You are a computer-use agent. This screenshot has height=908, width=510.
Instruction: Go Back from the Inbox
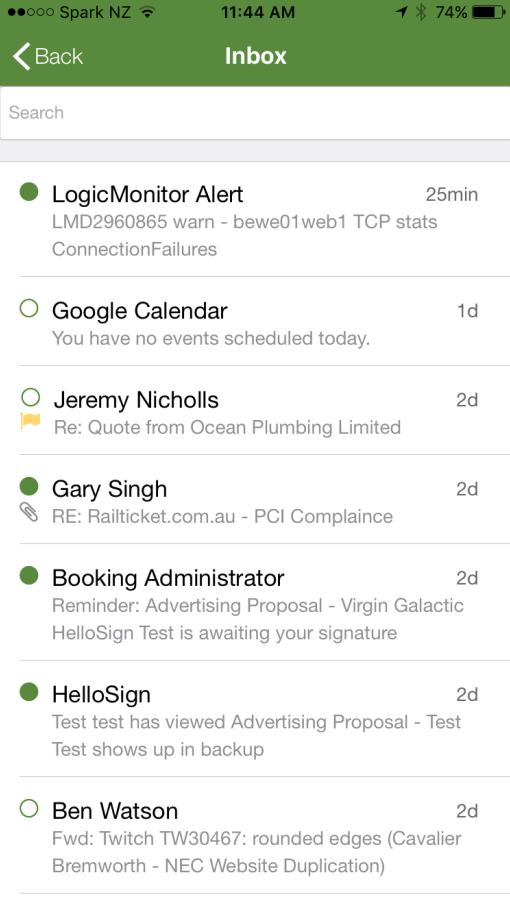point(47,57)
